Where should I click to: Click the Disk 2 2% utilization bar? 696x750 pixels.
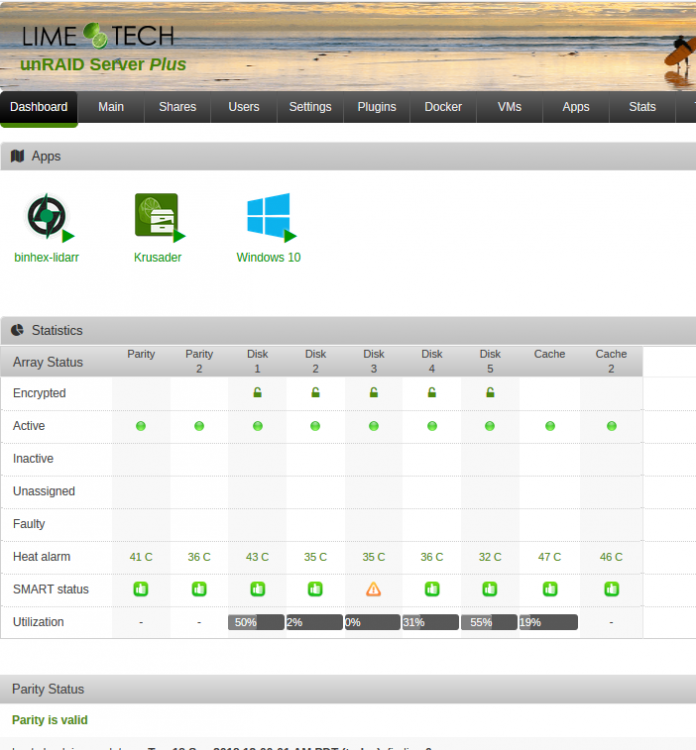pos(314,622)
